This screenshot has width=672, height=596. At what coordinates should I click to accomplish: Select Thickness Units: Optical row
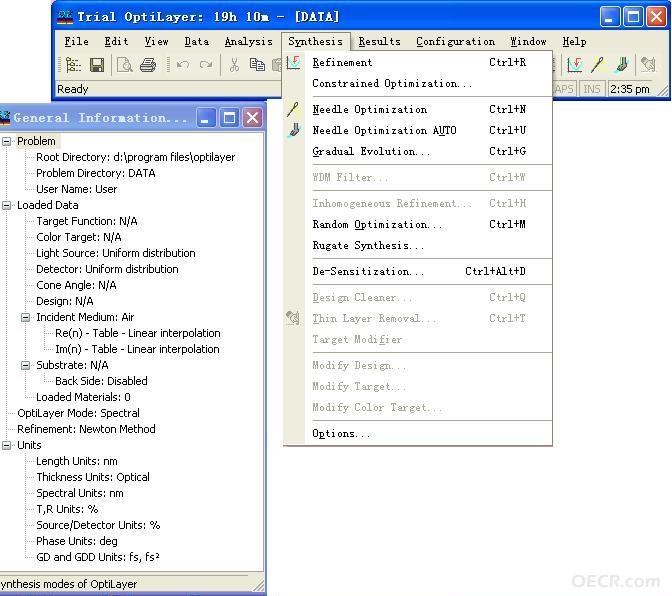[x=93, y=477]
